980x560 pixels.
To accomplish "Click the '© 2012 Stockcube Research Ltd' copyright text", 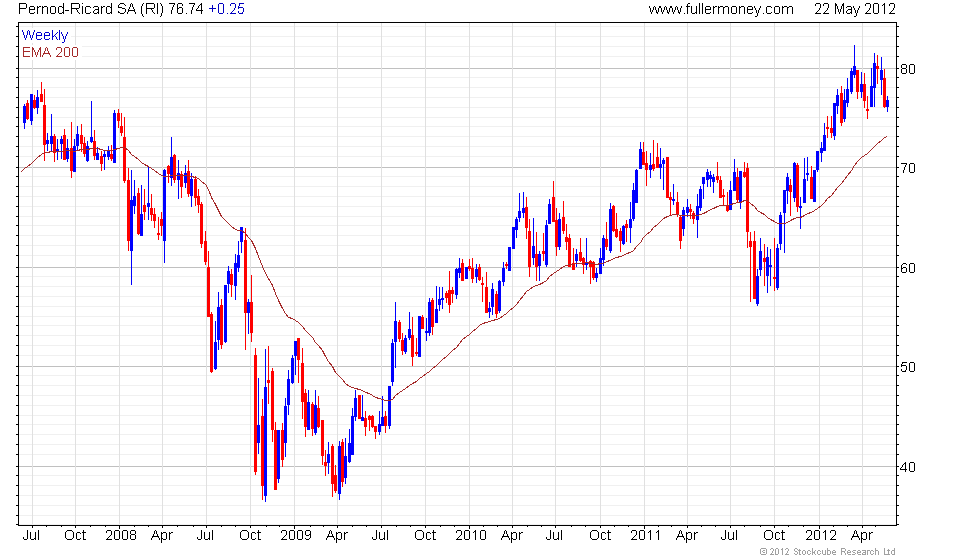I will [828, 552].
